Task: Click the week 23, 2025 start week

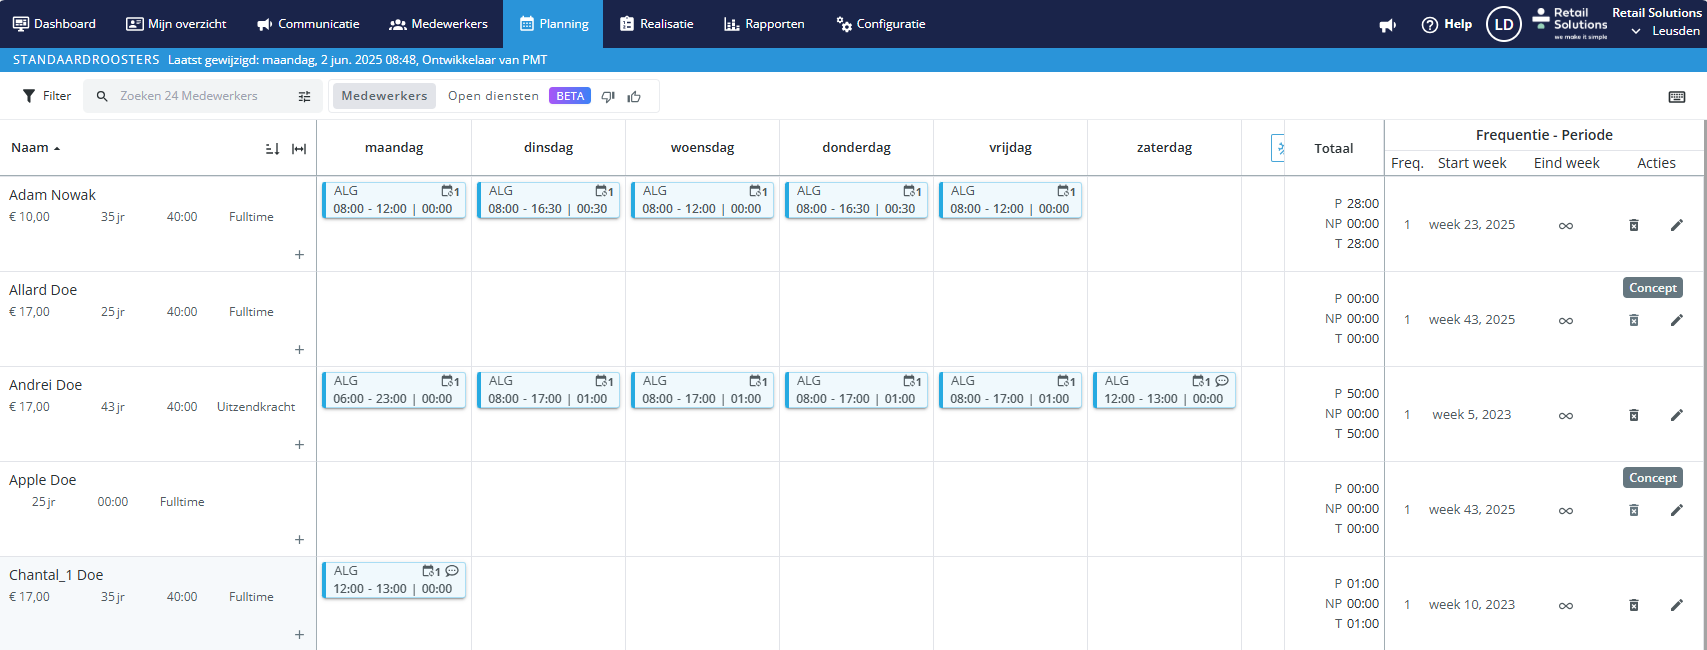Action: pyautogui.click(x=1472, y=225)
